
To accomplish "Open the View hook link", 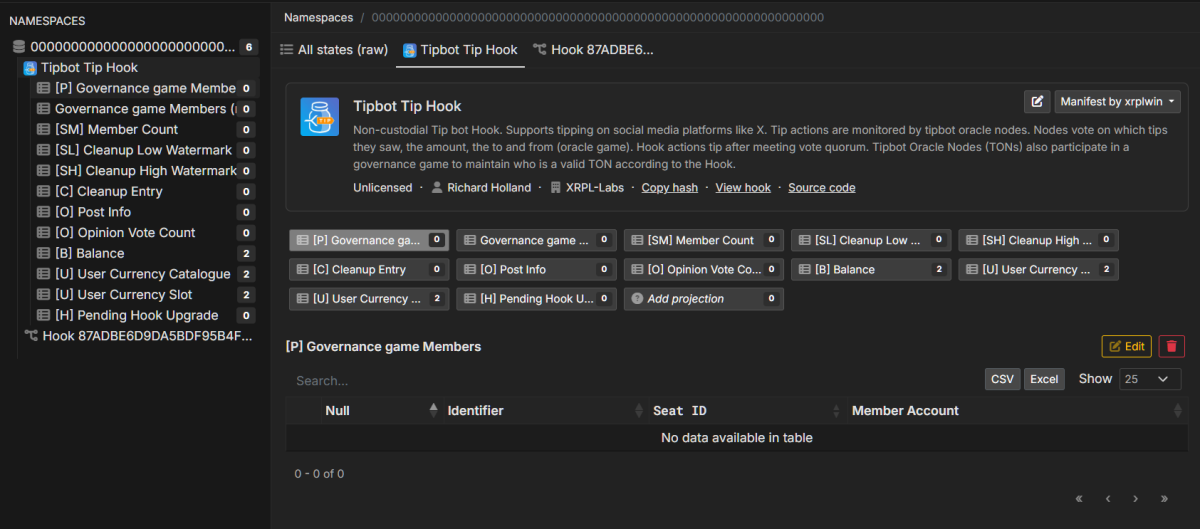I will (x=743, y=187).
